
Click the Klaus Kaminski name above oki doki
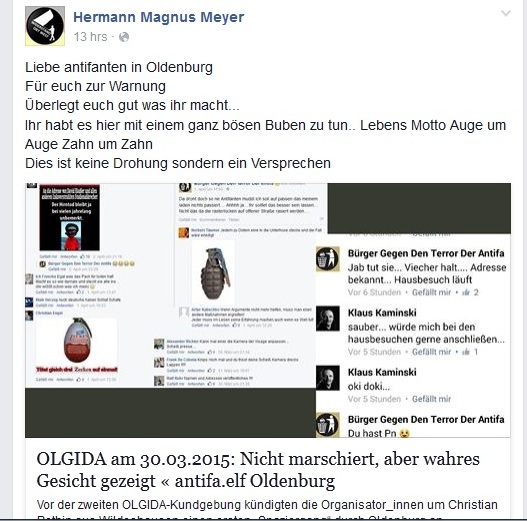point(382,372)
